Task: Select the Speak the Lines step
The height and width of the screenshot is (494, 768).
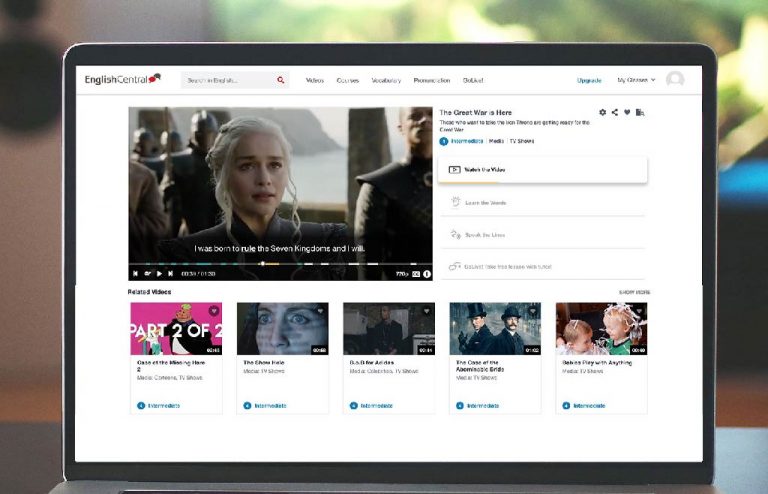Action: 542,235
